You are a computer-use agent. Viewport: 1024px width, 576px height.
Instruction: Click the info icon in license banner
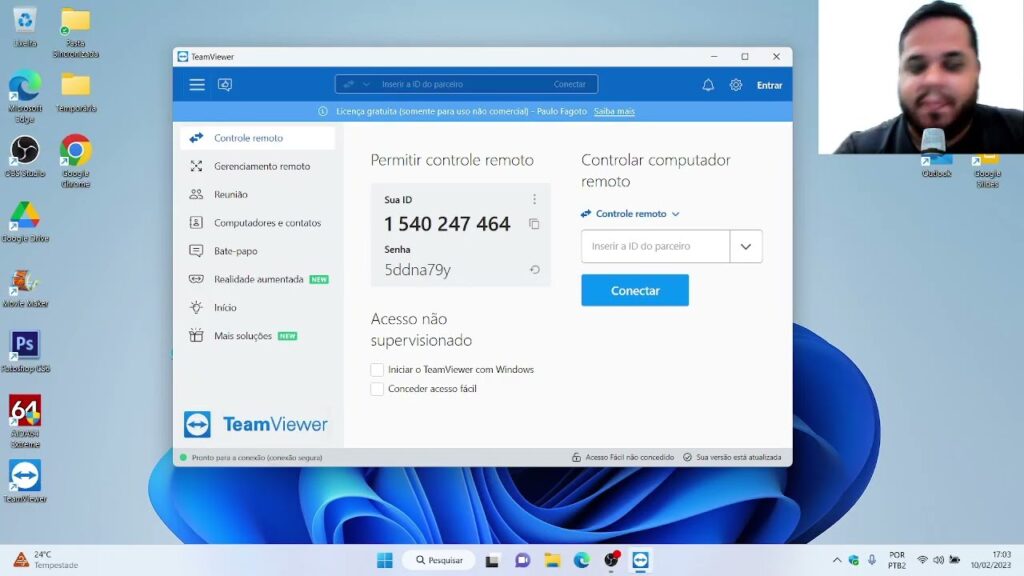[323, 112]
